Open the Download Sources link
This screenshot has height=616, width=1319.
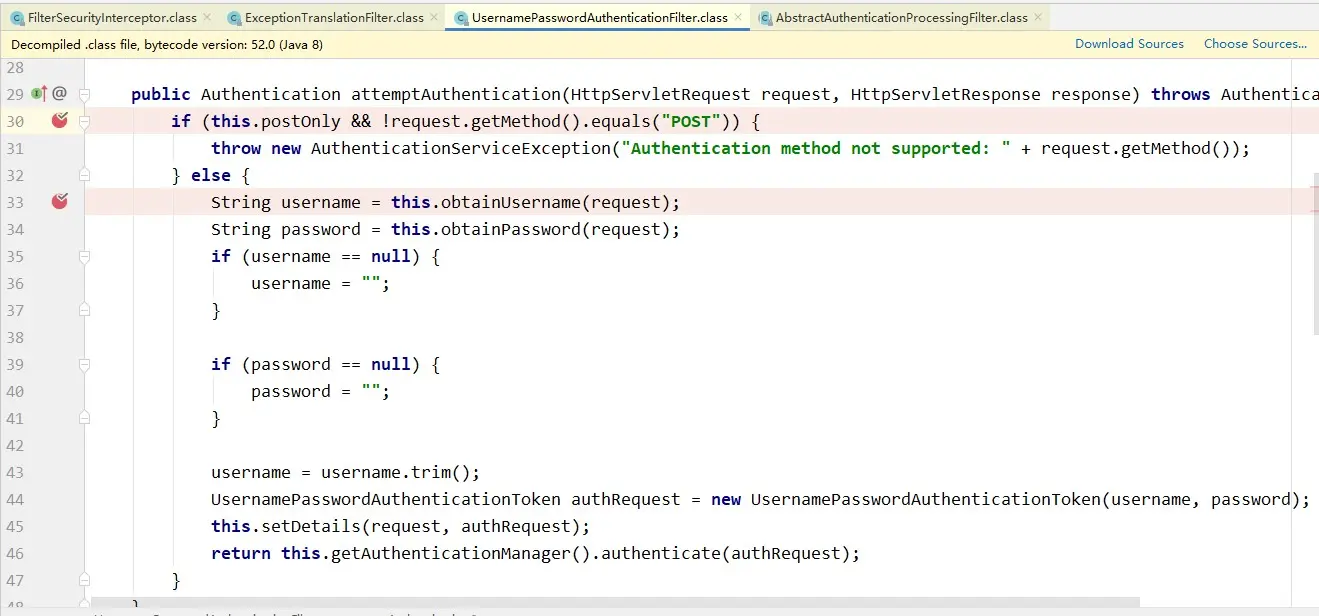tap(1129, 44)
